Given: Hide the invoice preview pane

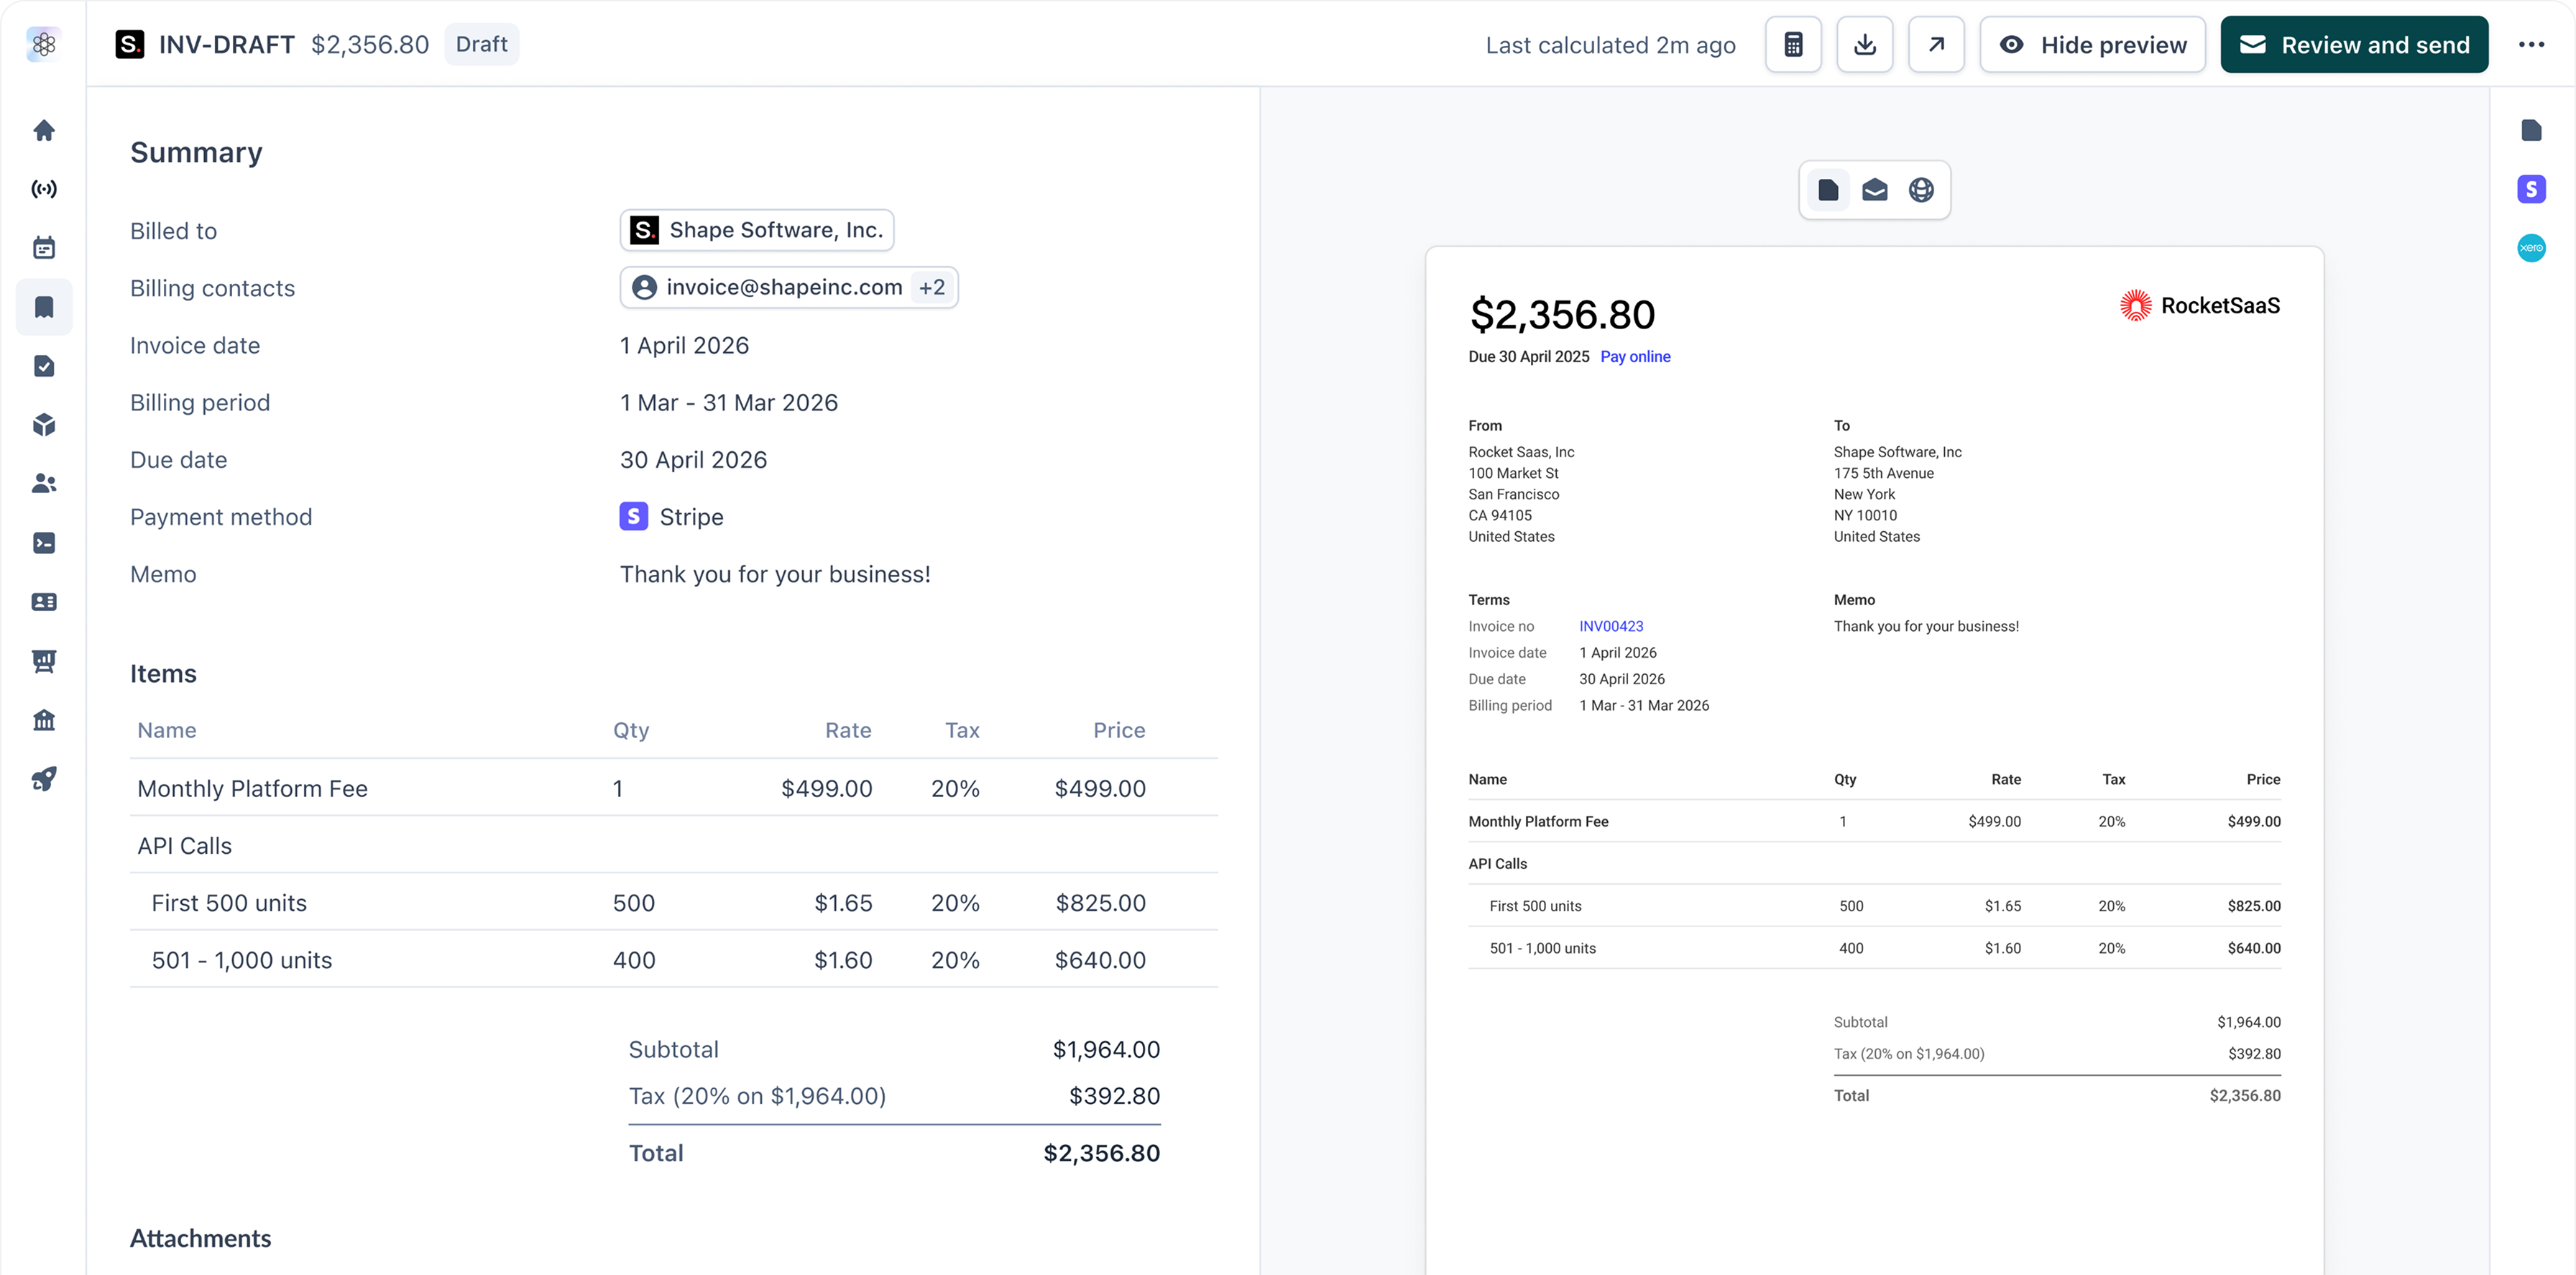Looking at the screenshot, I should point(2093,44).
